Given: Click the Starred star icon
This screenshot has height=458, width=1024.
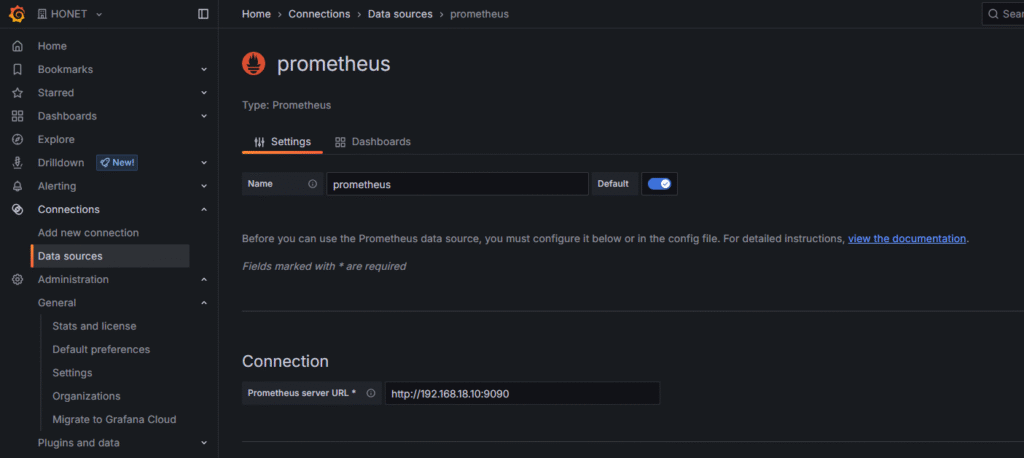Looking at the screenshot, I should (17, 93).
